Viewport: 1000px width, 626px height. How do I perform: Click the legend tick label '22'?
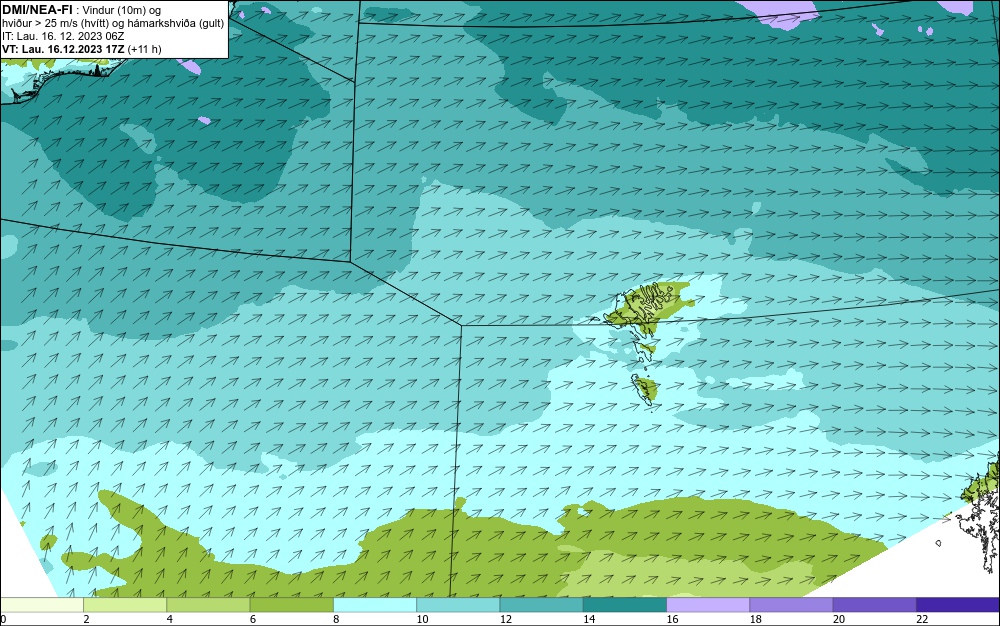922,619
